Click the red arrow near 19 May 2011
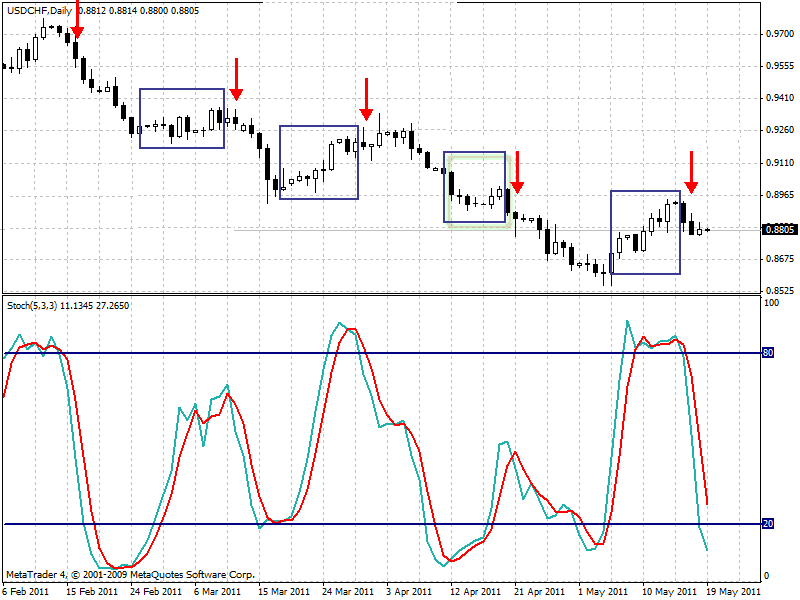Screen dimensions: 800x600 pos(691,172)
